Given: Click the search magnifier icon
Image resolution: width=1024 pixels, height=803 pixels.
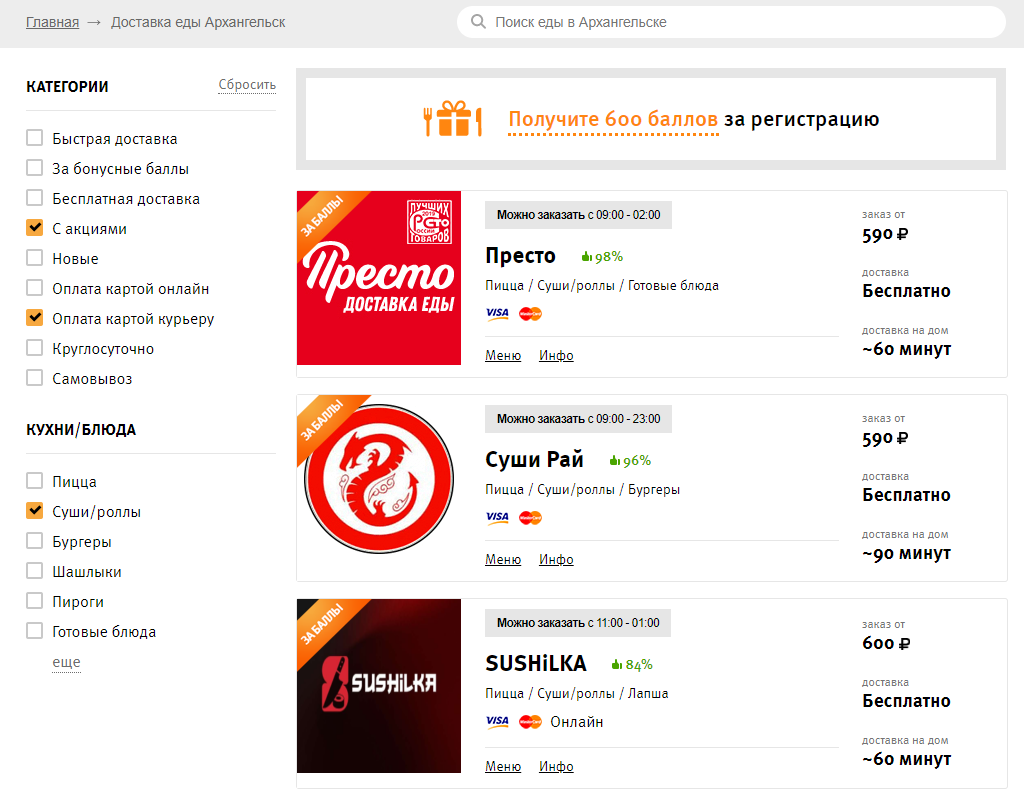Looking at the screenshot, I should tap(478, 22).
